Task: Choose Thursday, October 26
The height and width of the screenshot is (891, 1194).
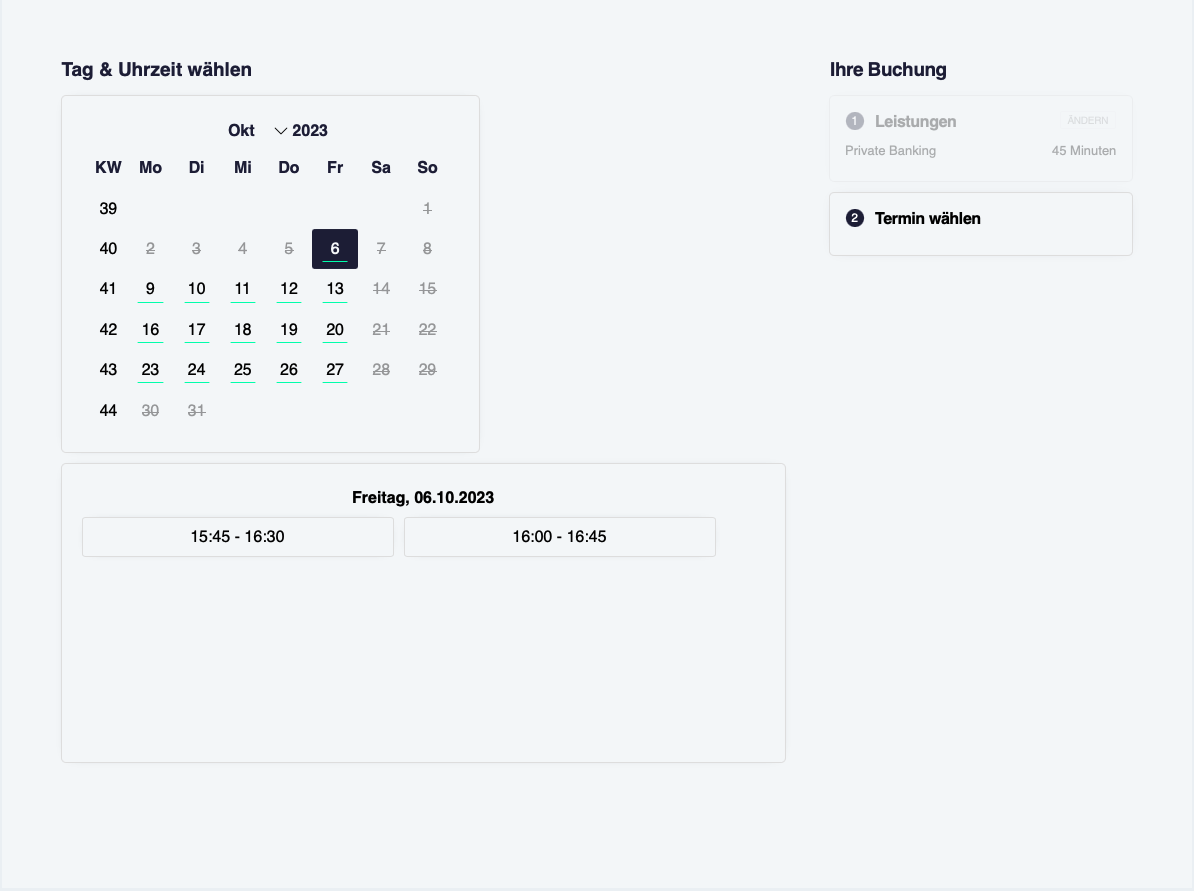Action: 289,370
